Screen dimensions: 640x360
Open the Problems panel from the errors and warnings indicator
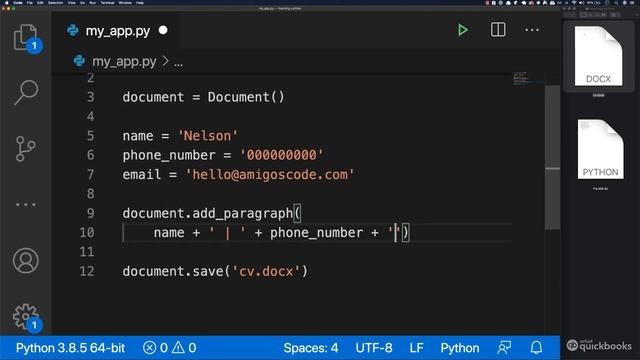tap(169, 348)
